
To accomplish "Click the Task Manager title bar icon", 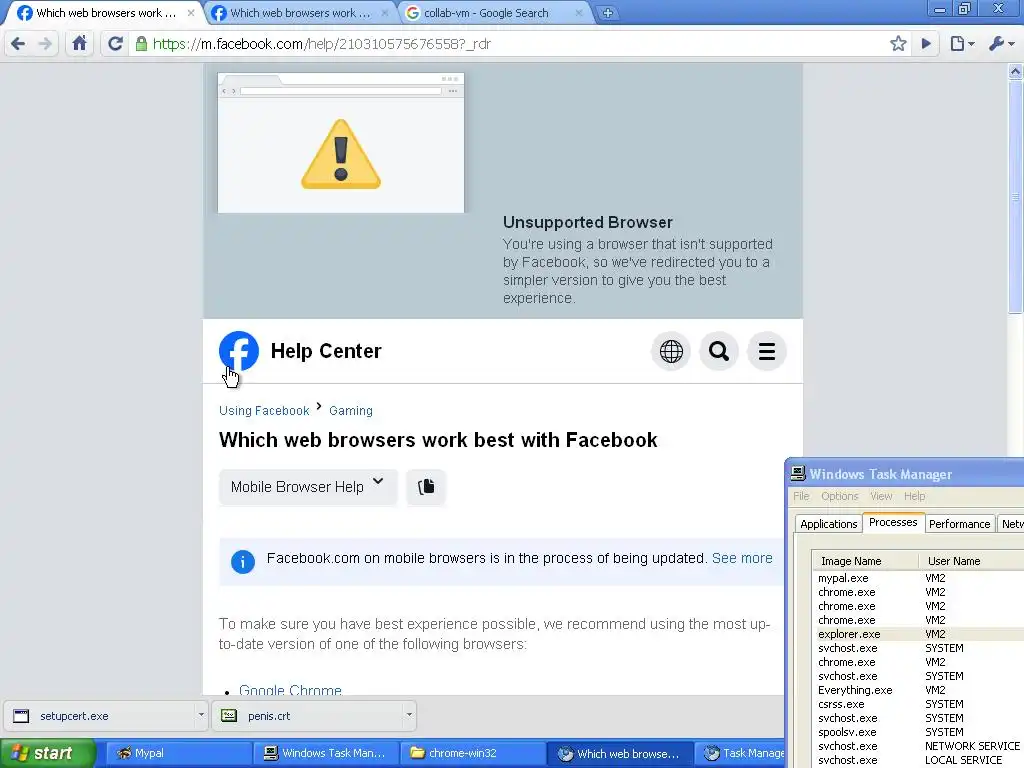I will [797, 473].
